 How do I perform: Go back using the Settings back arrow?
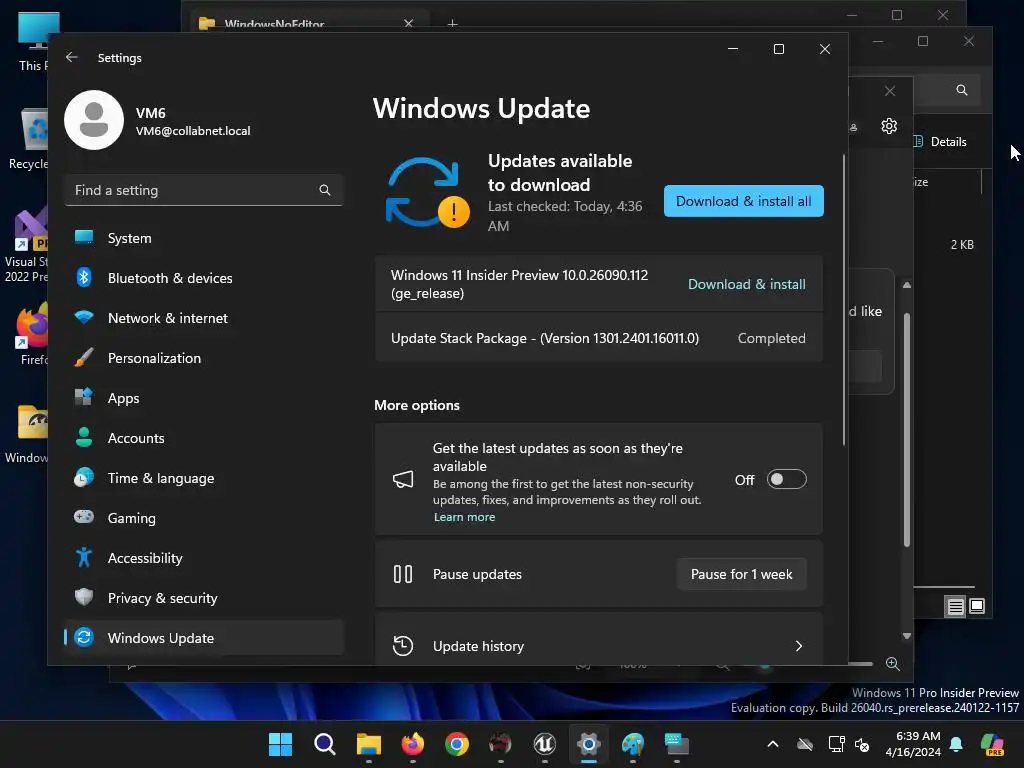[x=72, y=57]
